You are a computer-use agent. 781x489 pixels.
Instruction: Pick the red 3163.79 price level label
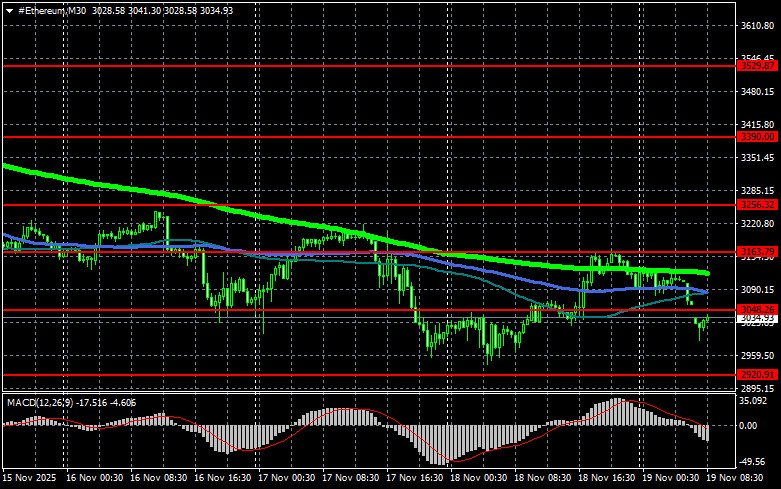pyautogui.click(x=757, y=251)
